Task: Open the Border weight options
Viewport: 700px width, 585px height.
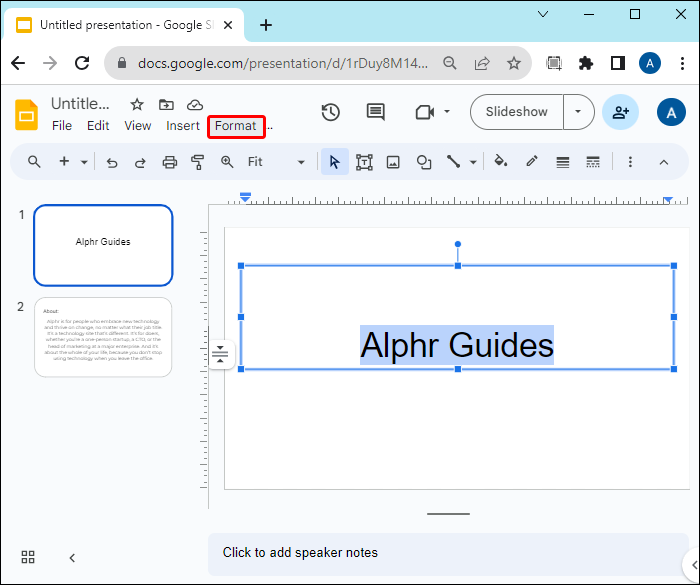Action: click(562, 162)
